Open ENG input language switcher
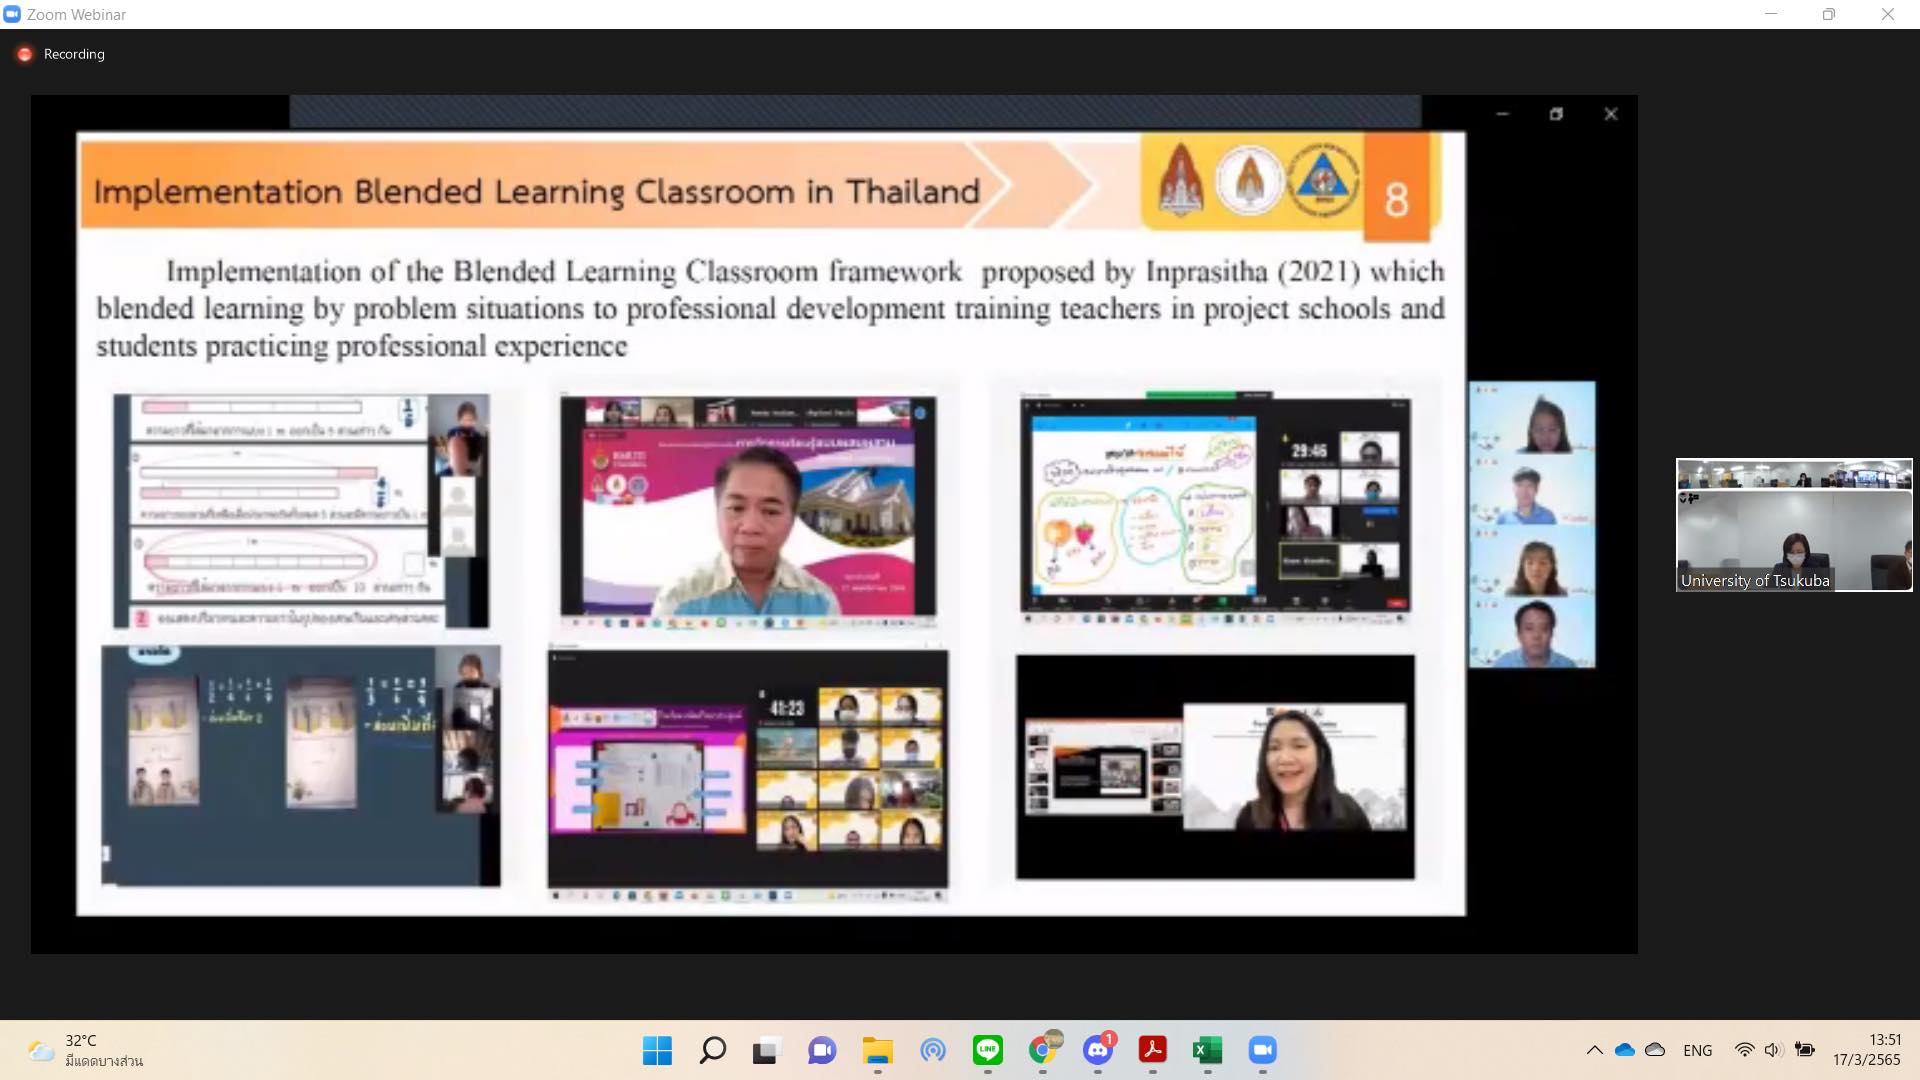The height and width of the screenshot is (1080, 1920). tap(1697, 1050)
